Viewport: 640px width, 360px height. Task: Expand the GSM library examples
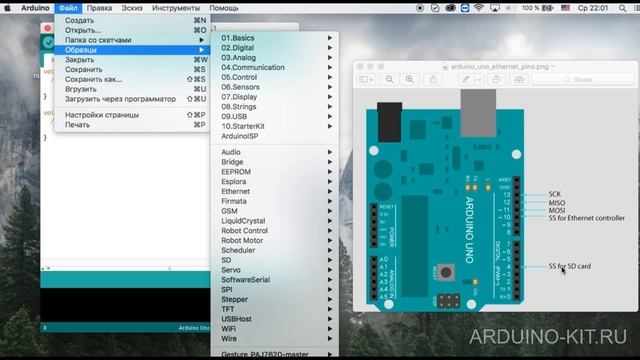pos(275,211)
